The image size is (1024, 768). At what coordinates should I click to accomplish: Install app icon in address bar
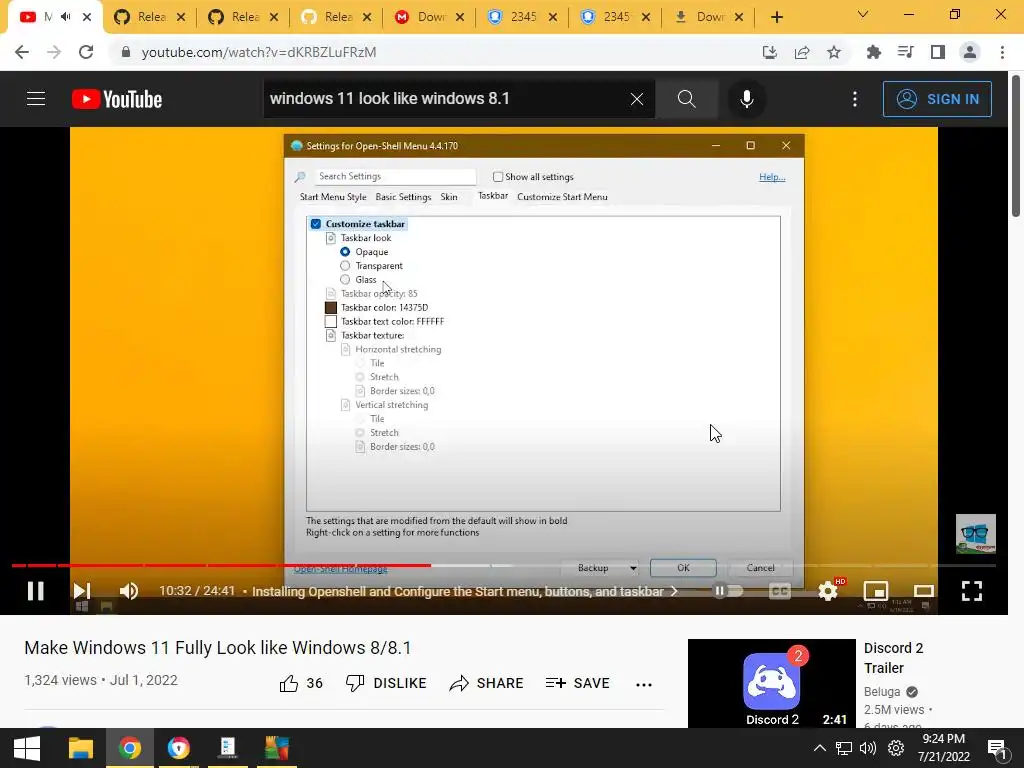pyautogui.click(x=770, y=52)
